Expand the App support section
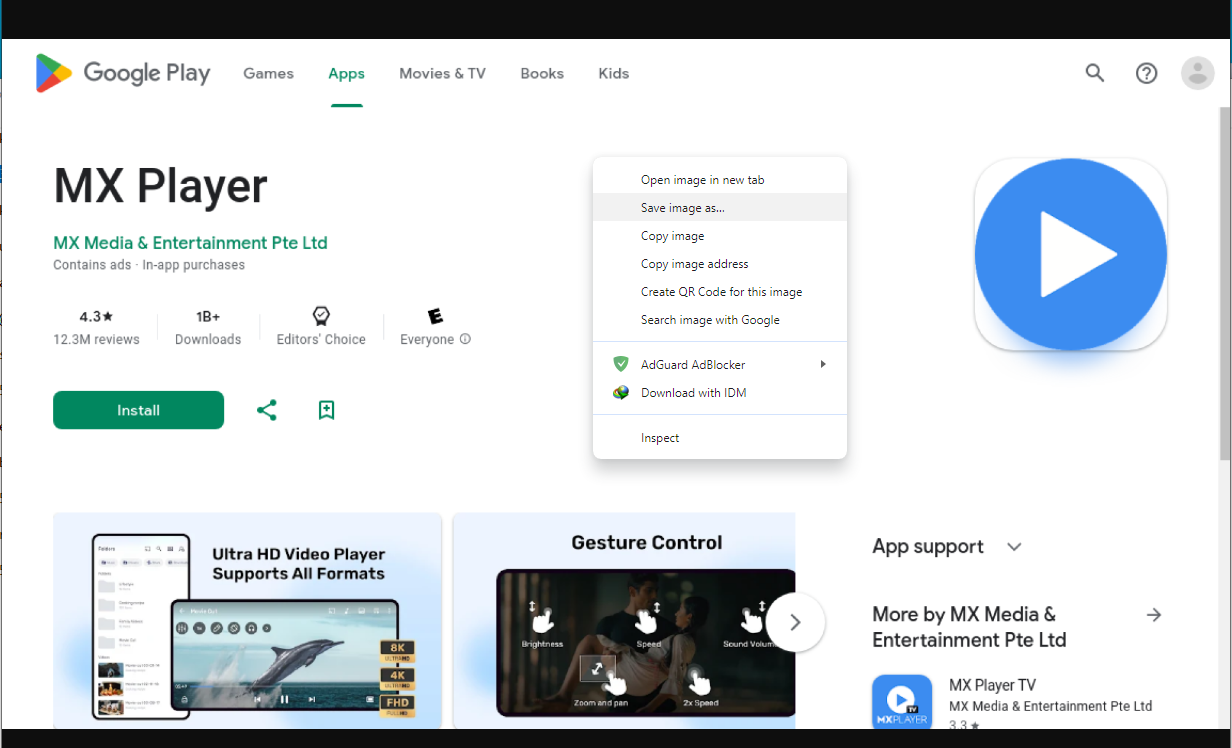Image resolution: width=1232 pixels, height=748 pixels. point(1014,547)
